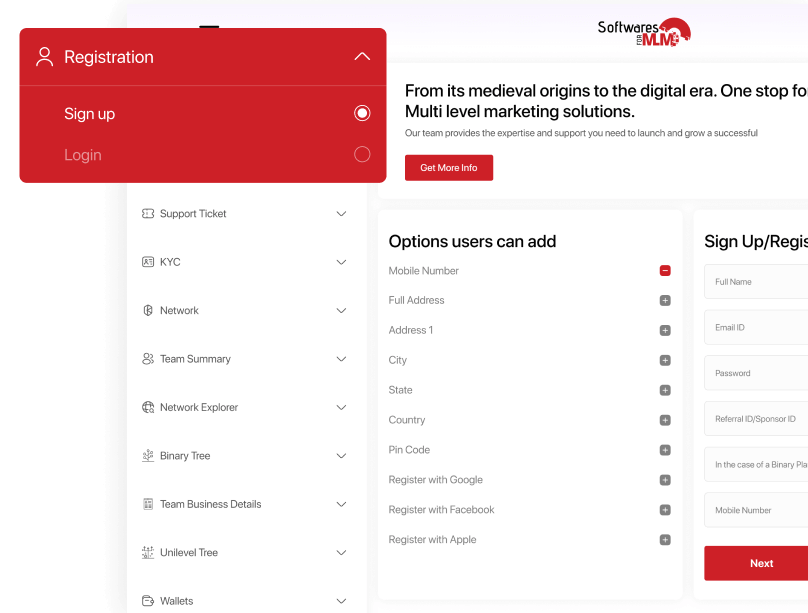Screen dimensions: 808x613
Task: Expand the Support Ticket chevron
Action: (x=341, y=213)
